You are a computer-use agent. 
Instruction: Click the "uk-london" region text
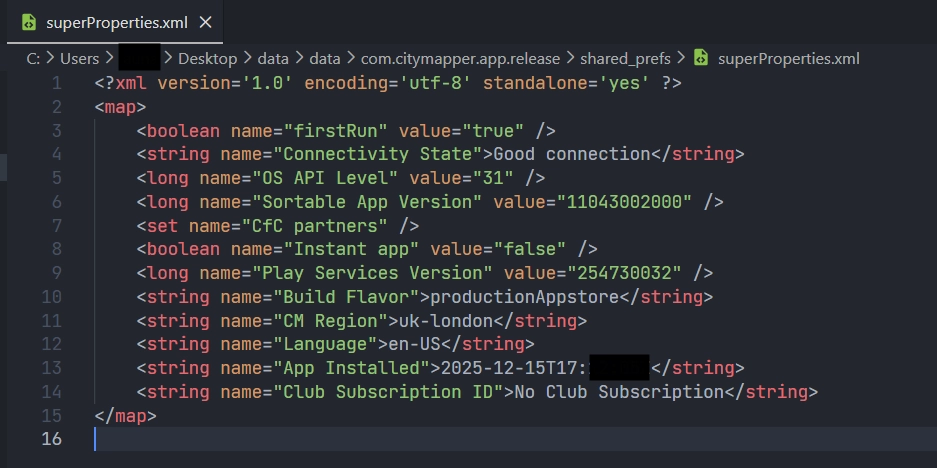446,321
